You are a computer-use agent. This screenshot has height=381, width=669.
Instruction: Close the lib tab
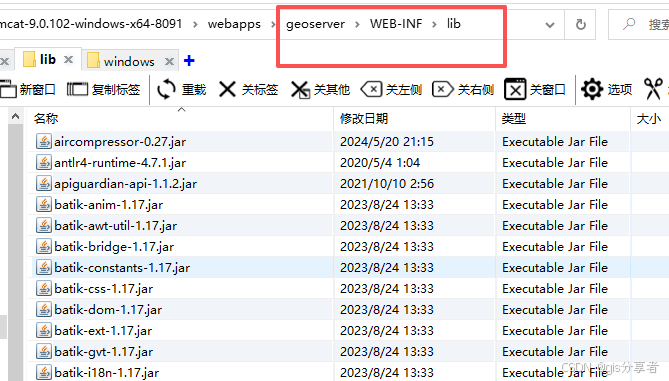tap(68, 60)
